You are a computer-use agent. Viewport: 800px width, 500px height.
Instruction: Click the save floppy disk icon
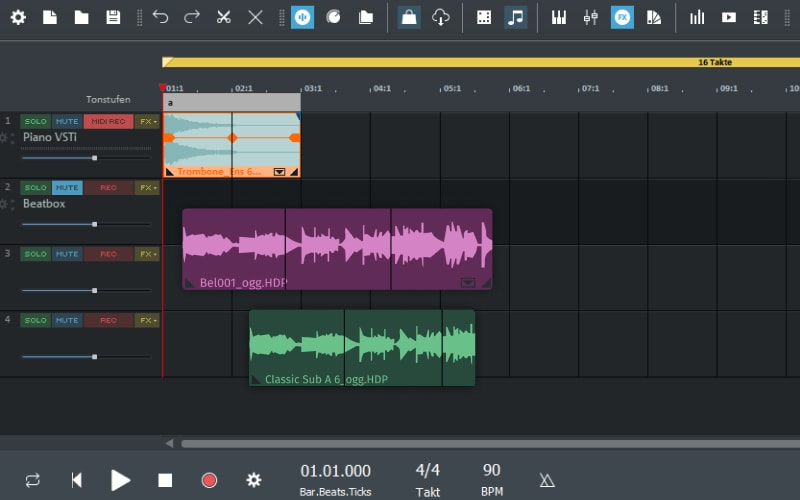113,17
